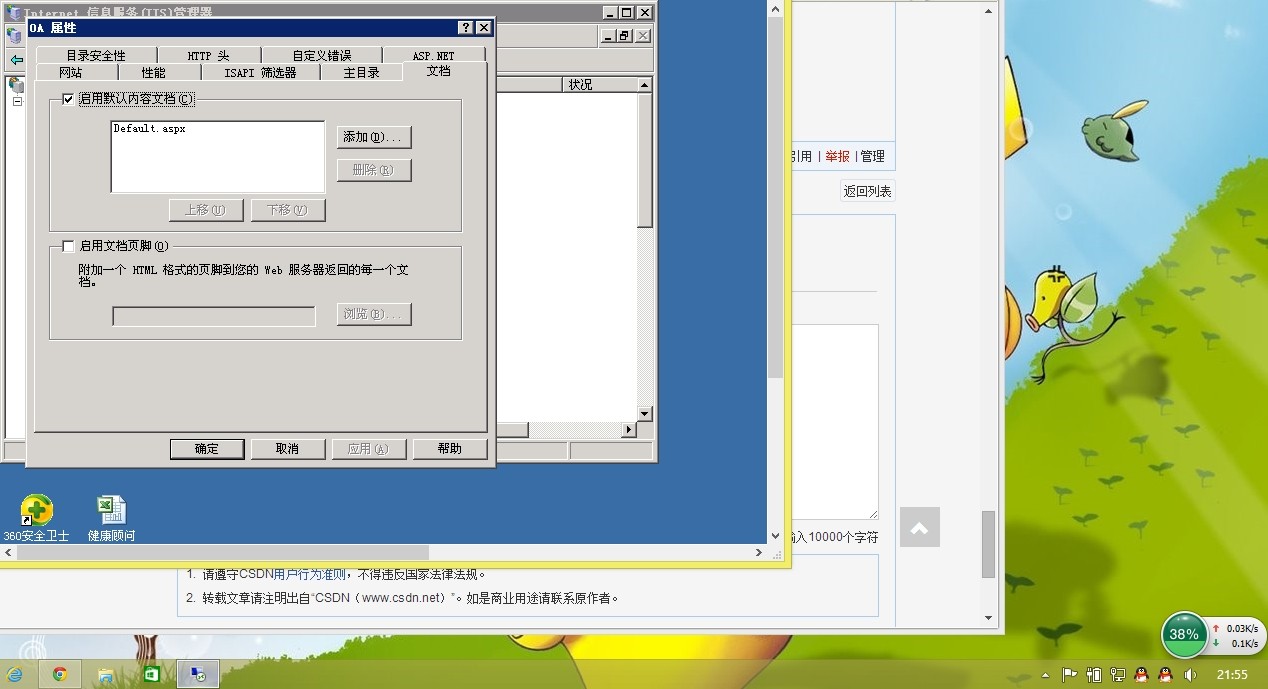Click the 应用 button
The width and height of the screenshot is (1268, 689).
pyautogui.click(x=369, y=449)
